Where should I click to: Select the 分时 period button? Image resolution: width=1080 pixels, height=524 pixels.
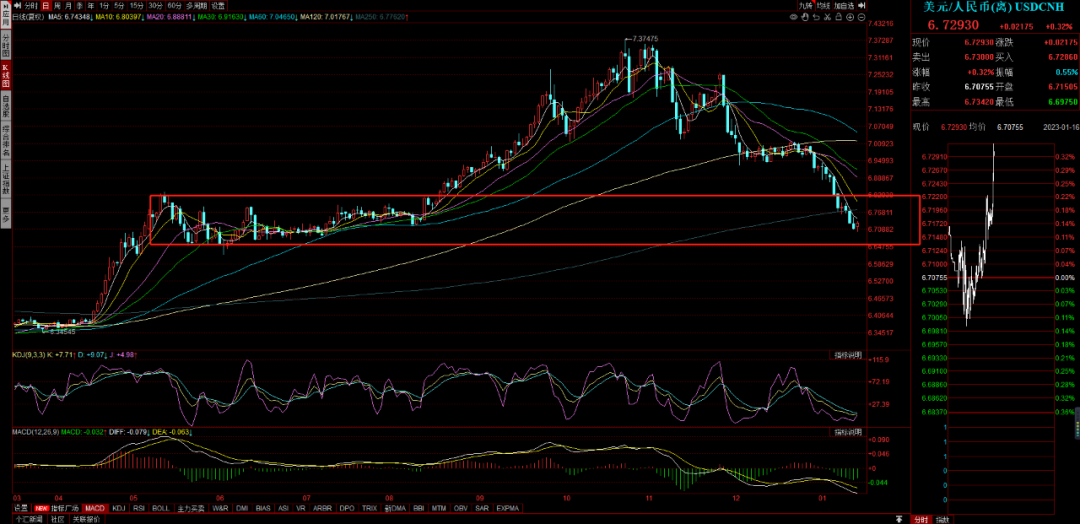(31, 6)
